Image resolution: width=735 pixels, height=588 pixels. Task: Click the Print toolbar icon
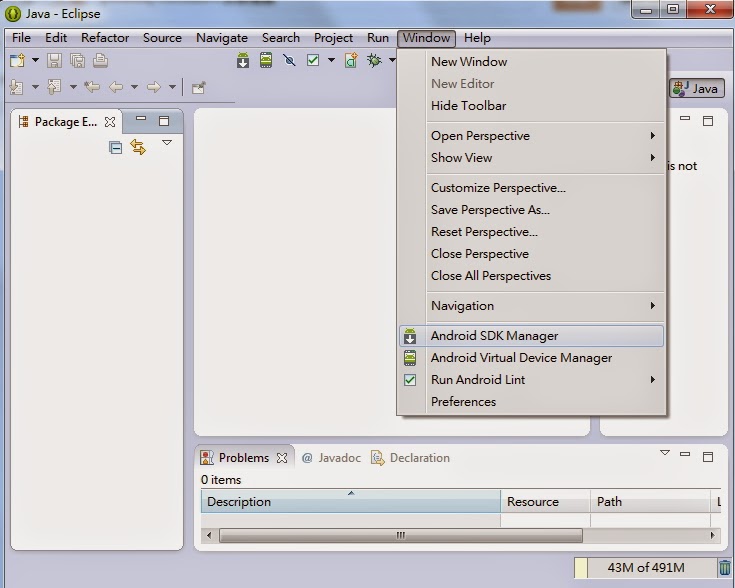[100, 60]
